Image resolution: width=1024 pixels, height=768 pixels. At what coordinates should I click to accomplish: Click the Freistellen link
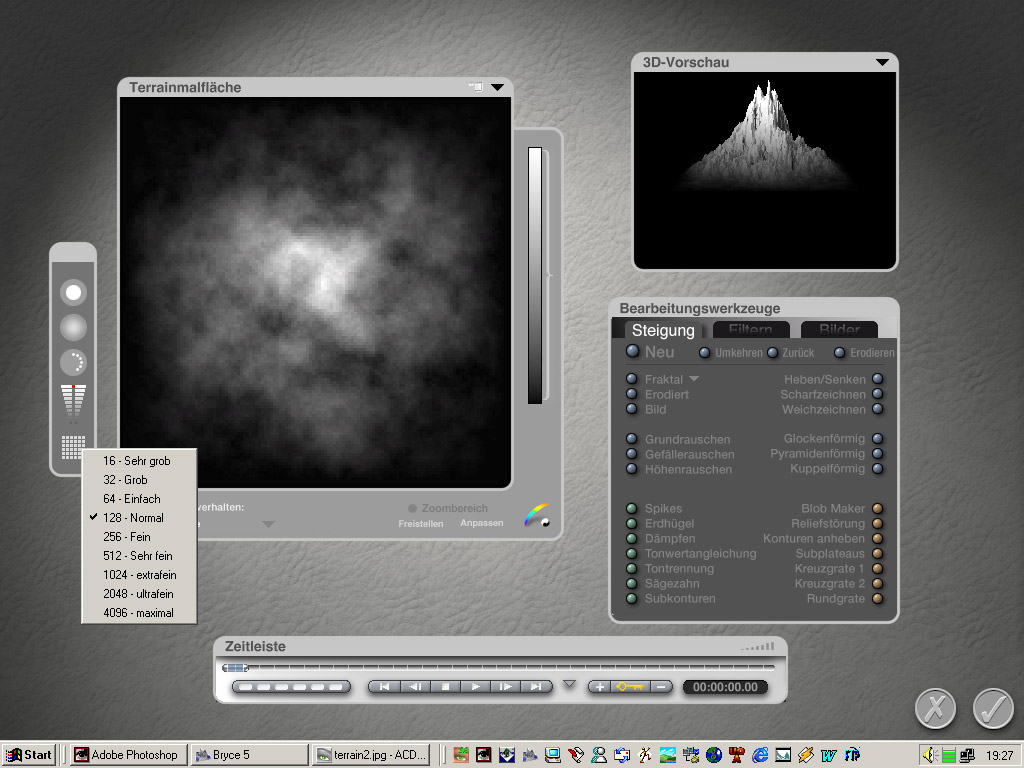point(420,523)
